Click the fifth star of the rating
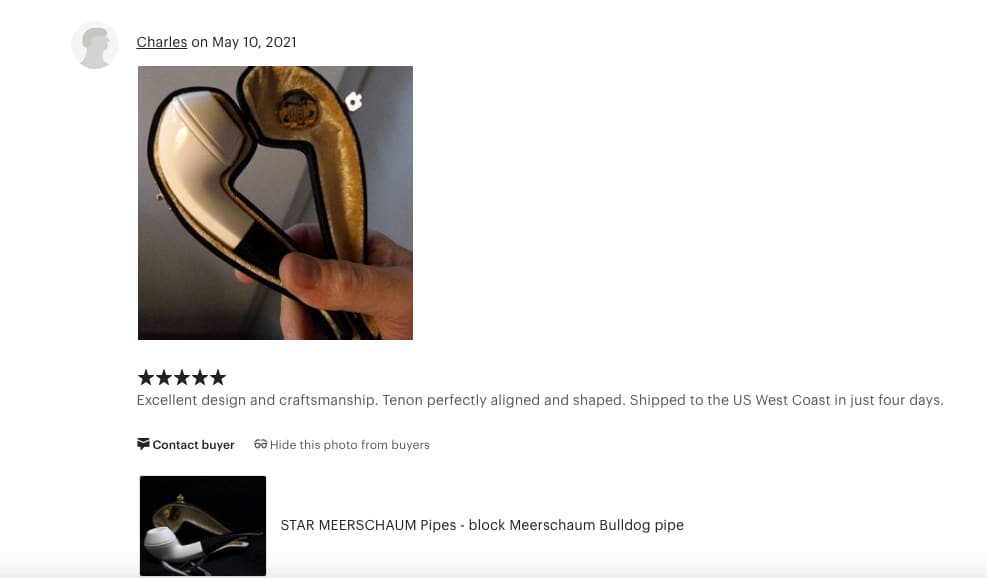The width and height of the screenshot is (987, 578). 218,378
